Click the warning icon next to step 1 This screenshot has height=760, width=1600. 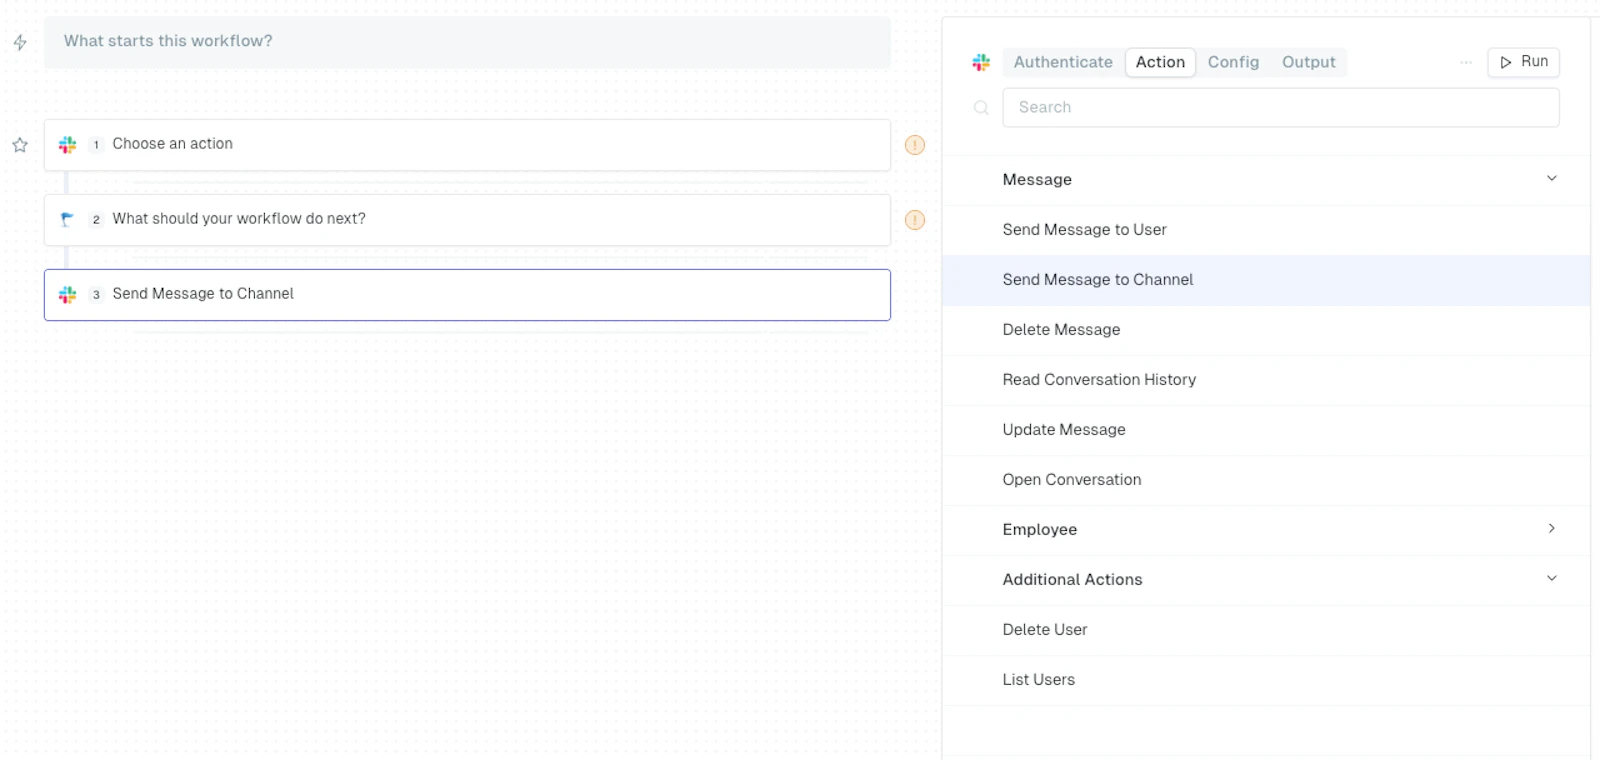coord(915,145)
